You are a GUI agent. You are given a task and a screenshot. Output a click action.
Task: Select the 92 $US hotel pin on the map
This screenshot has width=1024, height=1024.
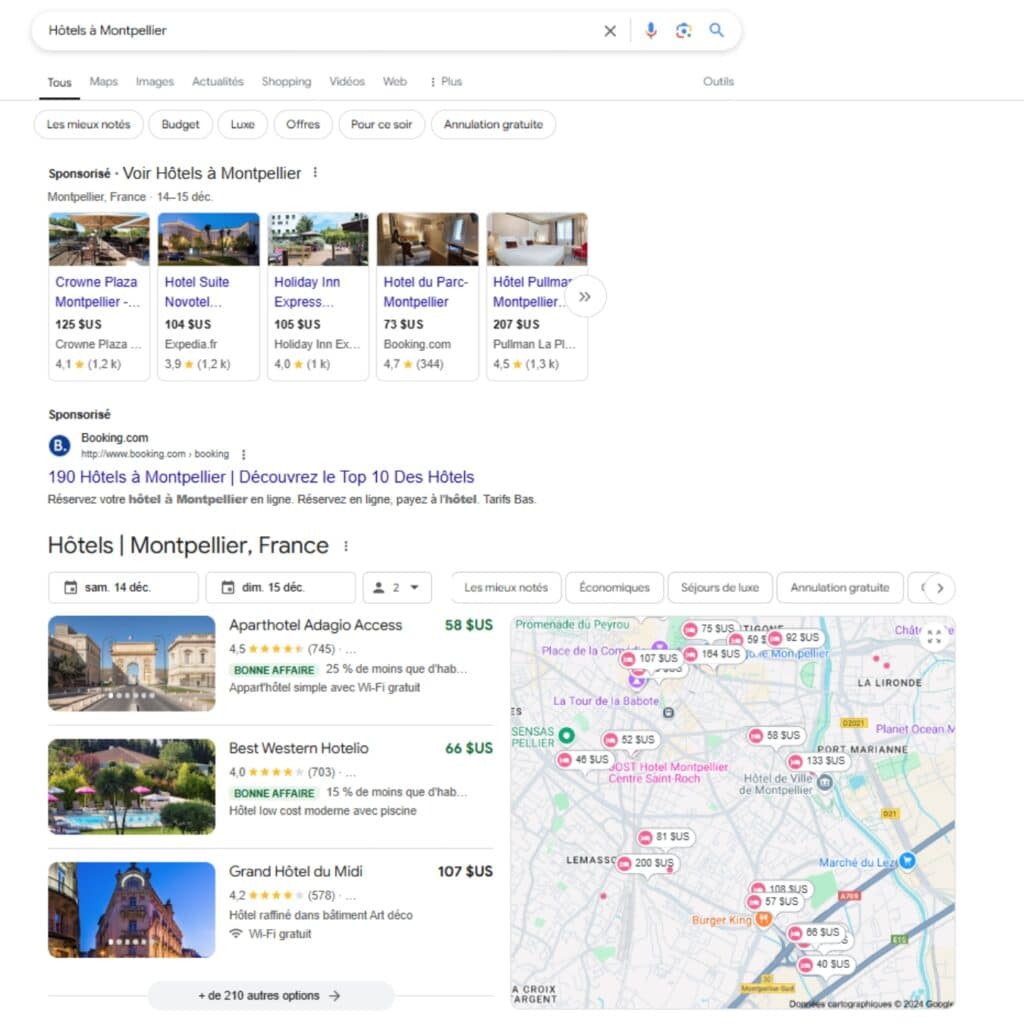pyautogui.click(x=795, y=637)
